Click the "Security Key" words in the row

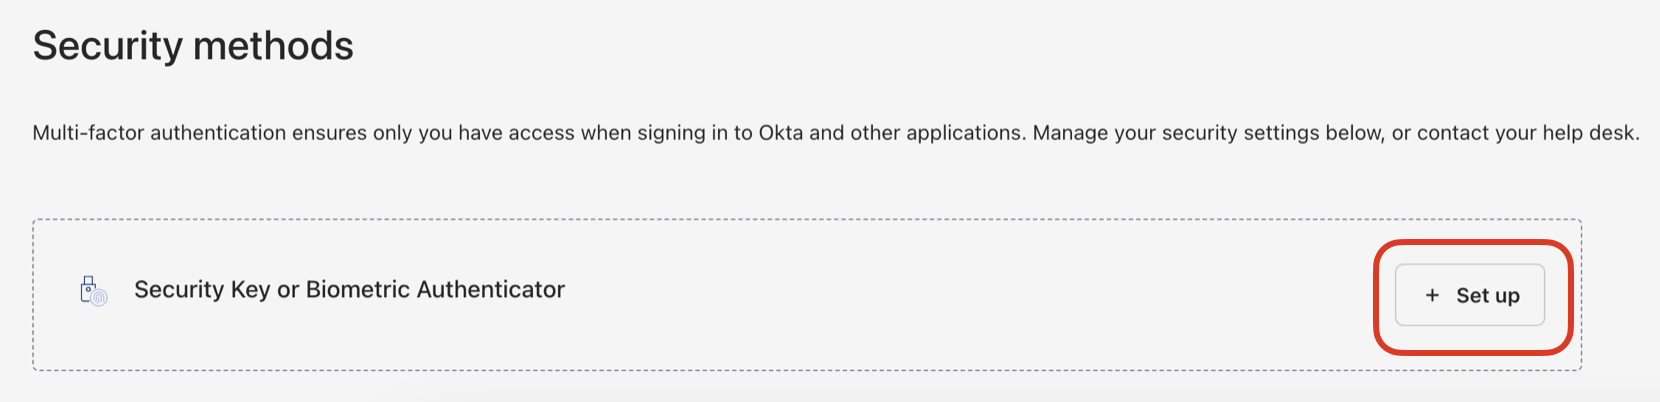[x=202, y=290]
